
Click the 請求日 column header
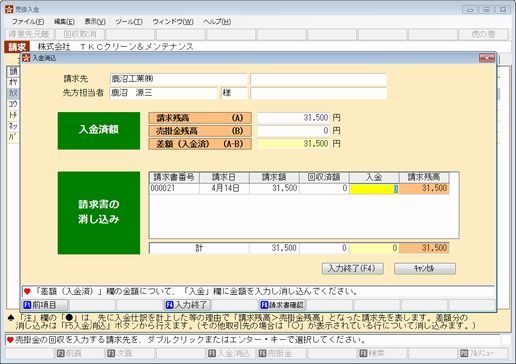[x=224, y=177]
